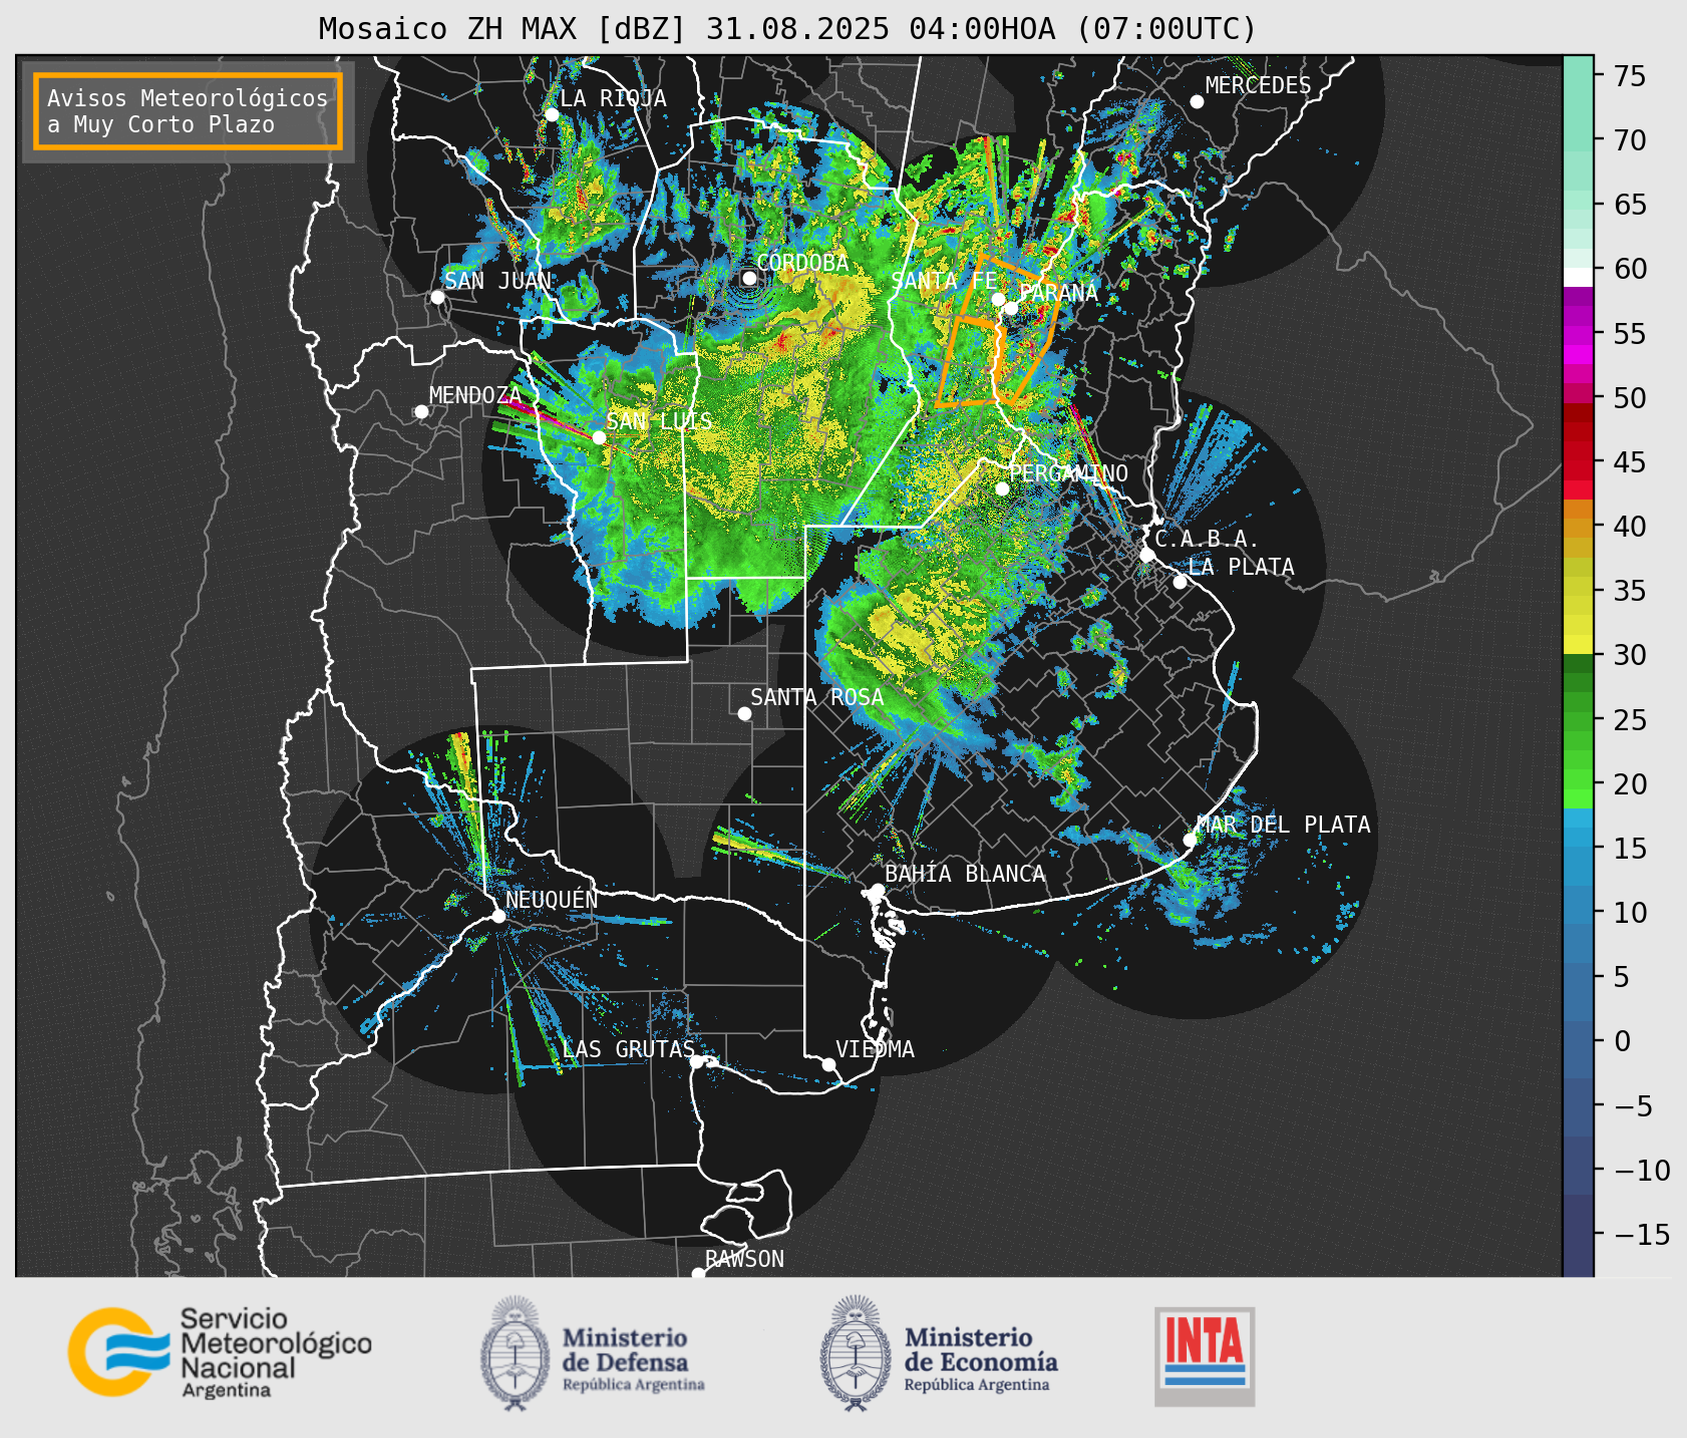Click the SANTA FE city label
The width and height of the screenshot is (1687, 1438).
coord(944,281)
